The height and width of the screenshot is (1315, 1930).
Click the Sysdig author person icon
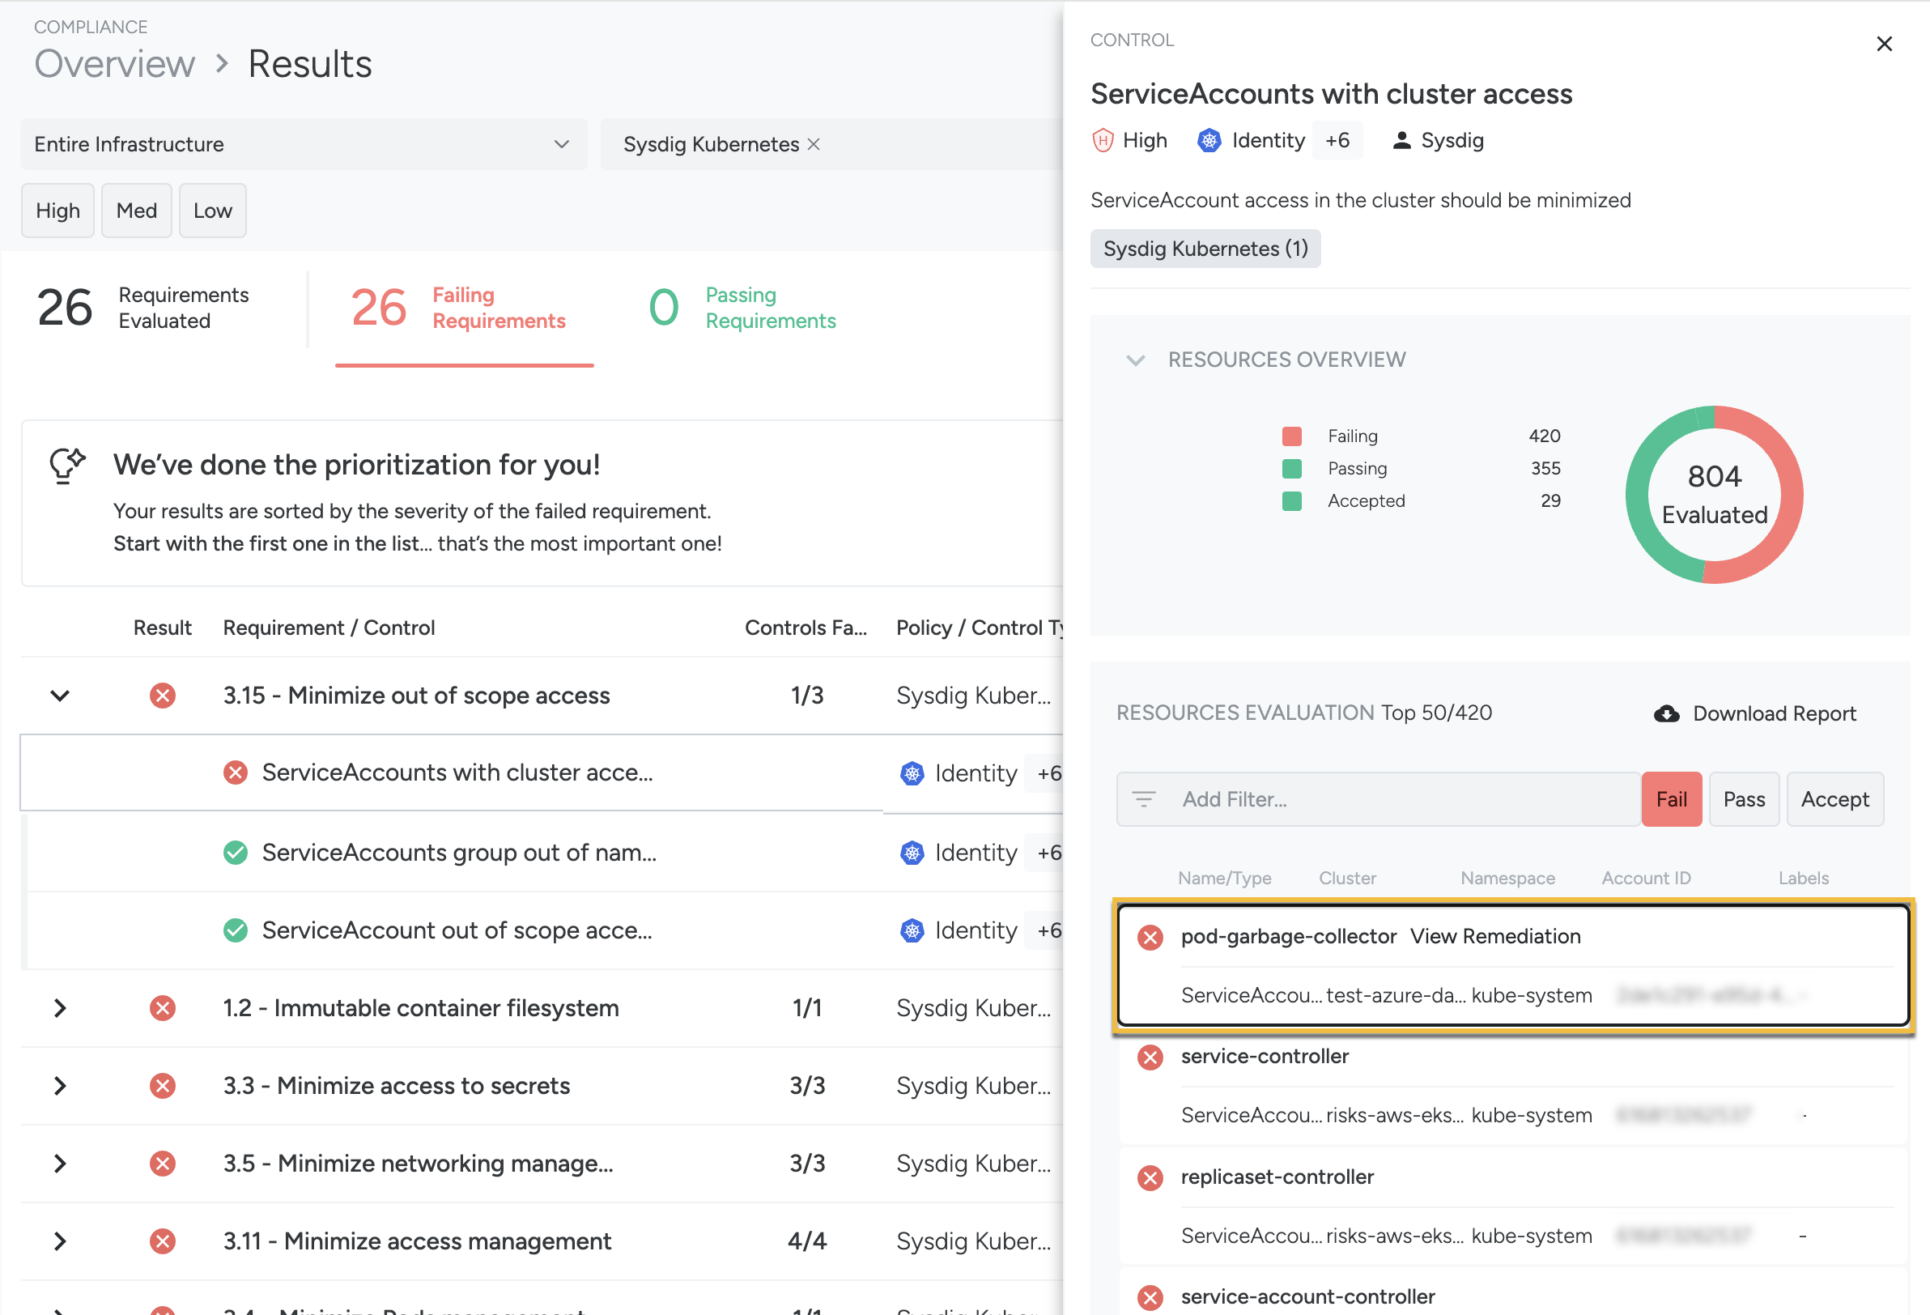click(1401, 141)
